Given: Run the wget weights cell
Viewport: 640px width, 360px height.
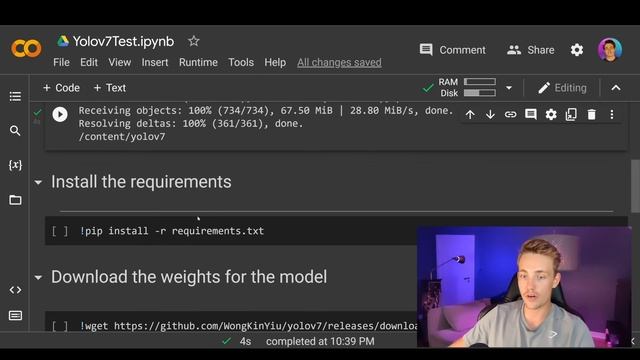Looking at the screenshot, I should [60, 326].
